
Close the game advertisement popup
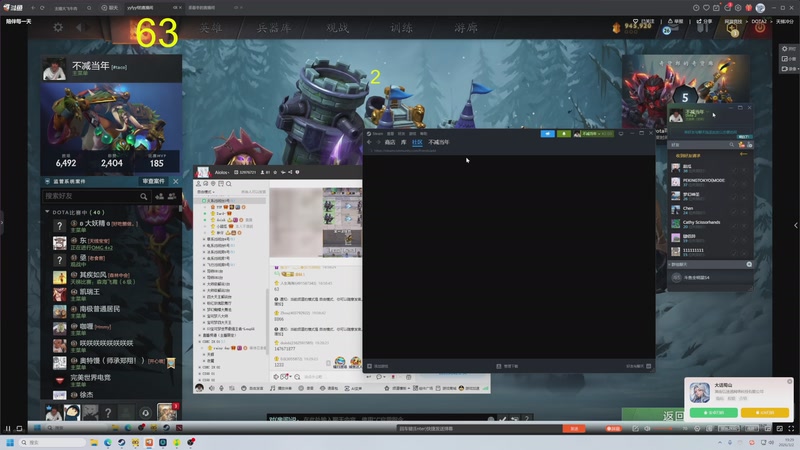pos(789,382)
